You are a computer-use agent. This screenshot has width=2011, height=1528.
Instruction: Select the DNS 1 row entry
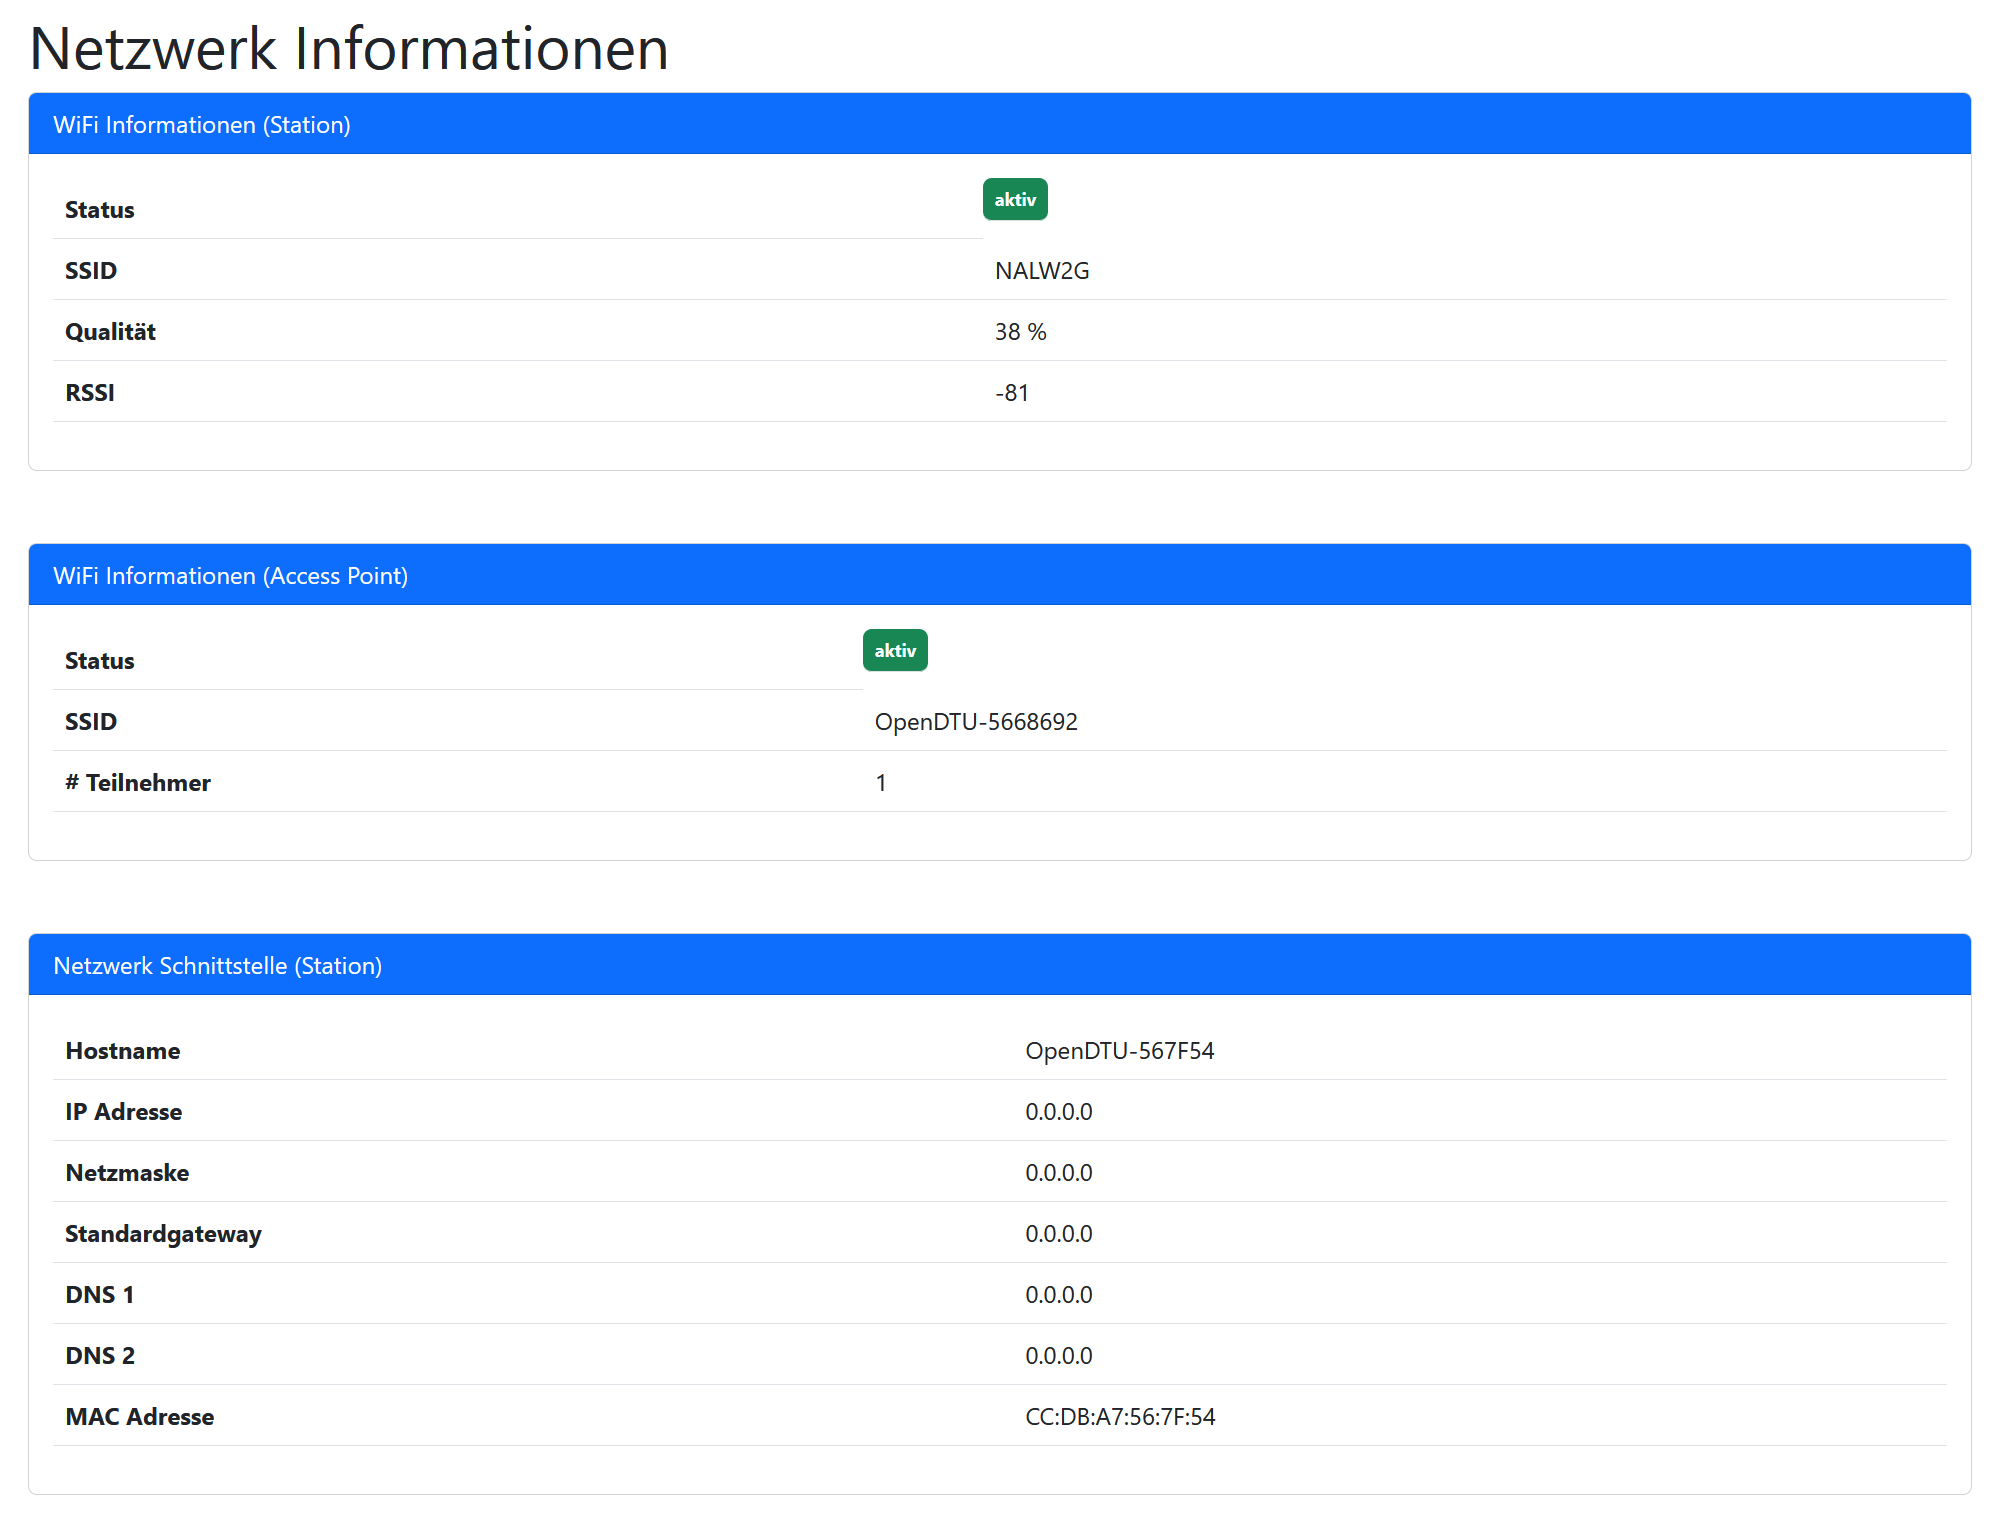[x=1058, y=1294]
